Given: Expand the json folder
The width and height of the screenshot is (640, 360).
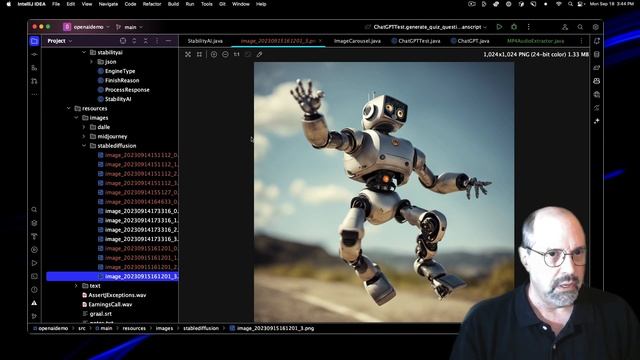Looking at the screenshot, I should [91, 62].
